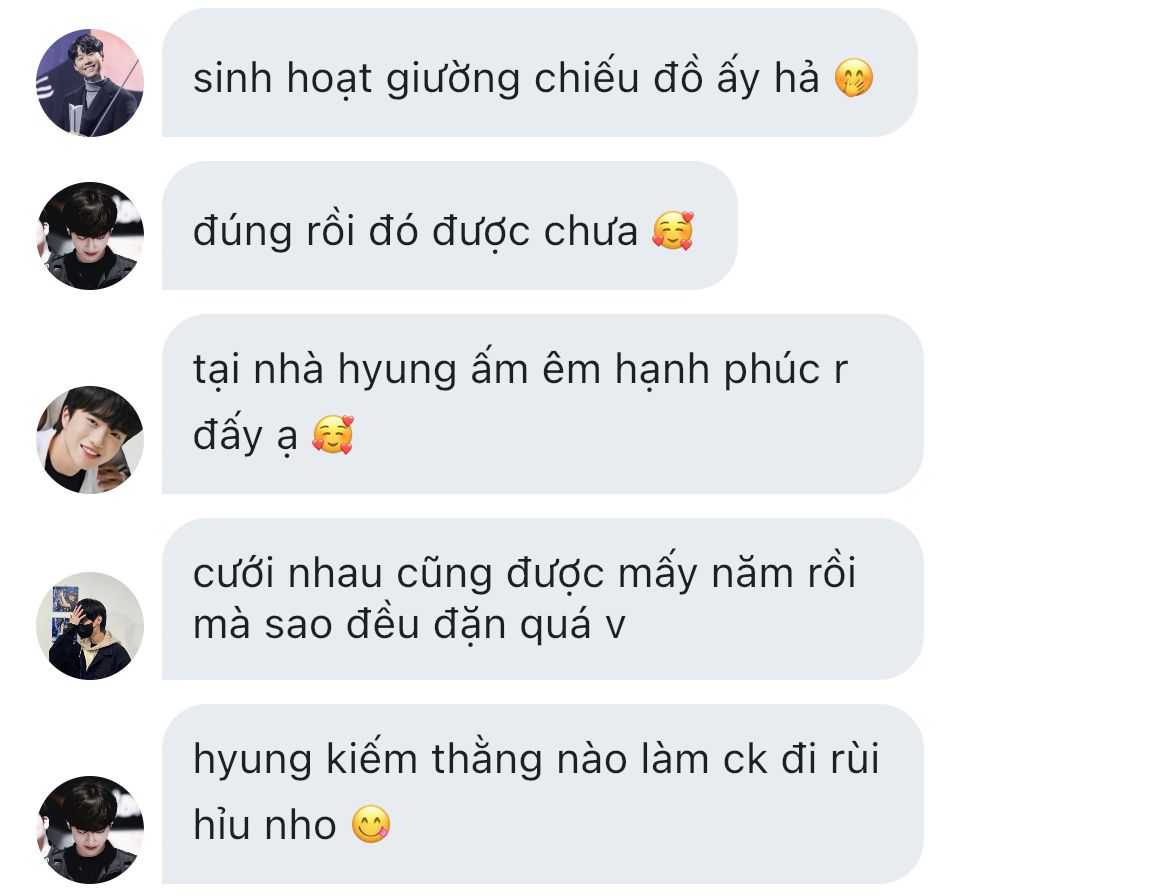Click the text "đấy ạ"
This screenshot has height=895, width=1170.
(245, 437)
